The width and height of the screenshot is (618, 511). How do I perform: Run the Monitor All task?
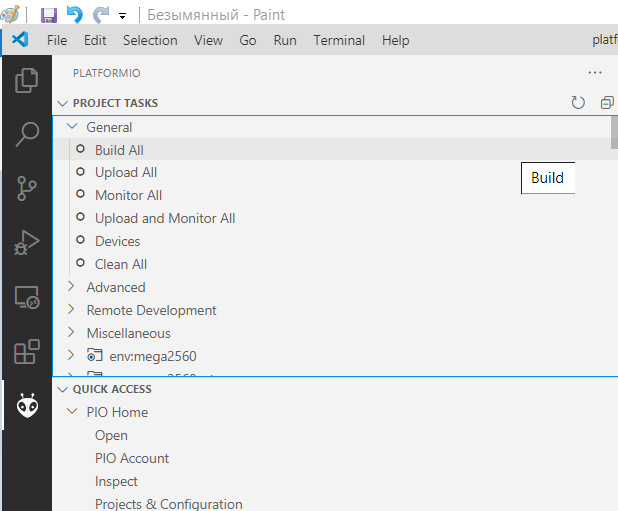(x=128, y=195)
